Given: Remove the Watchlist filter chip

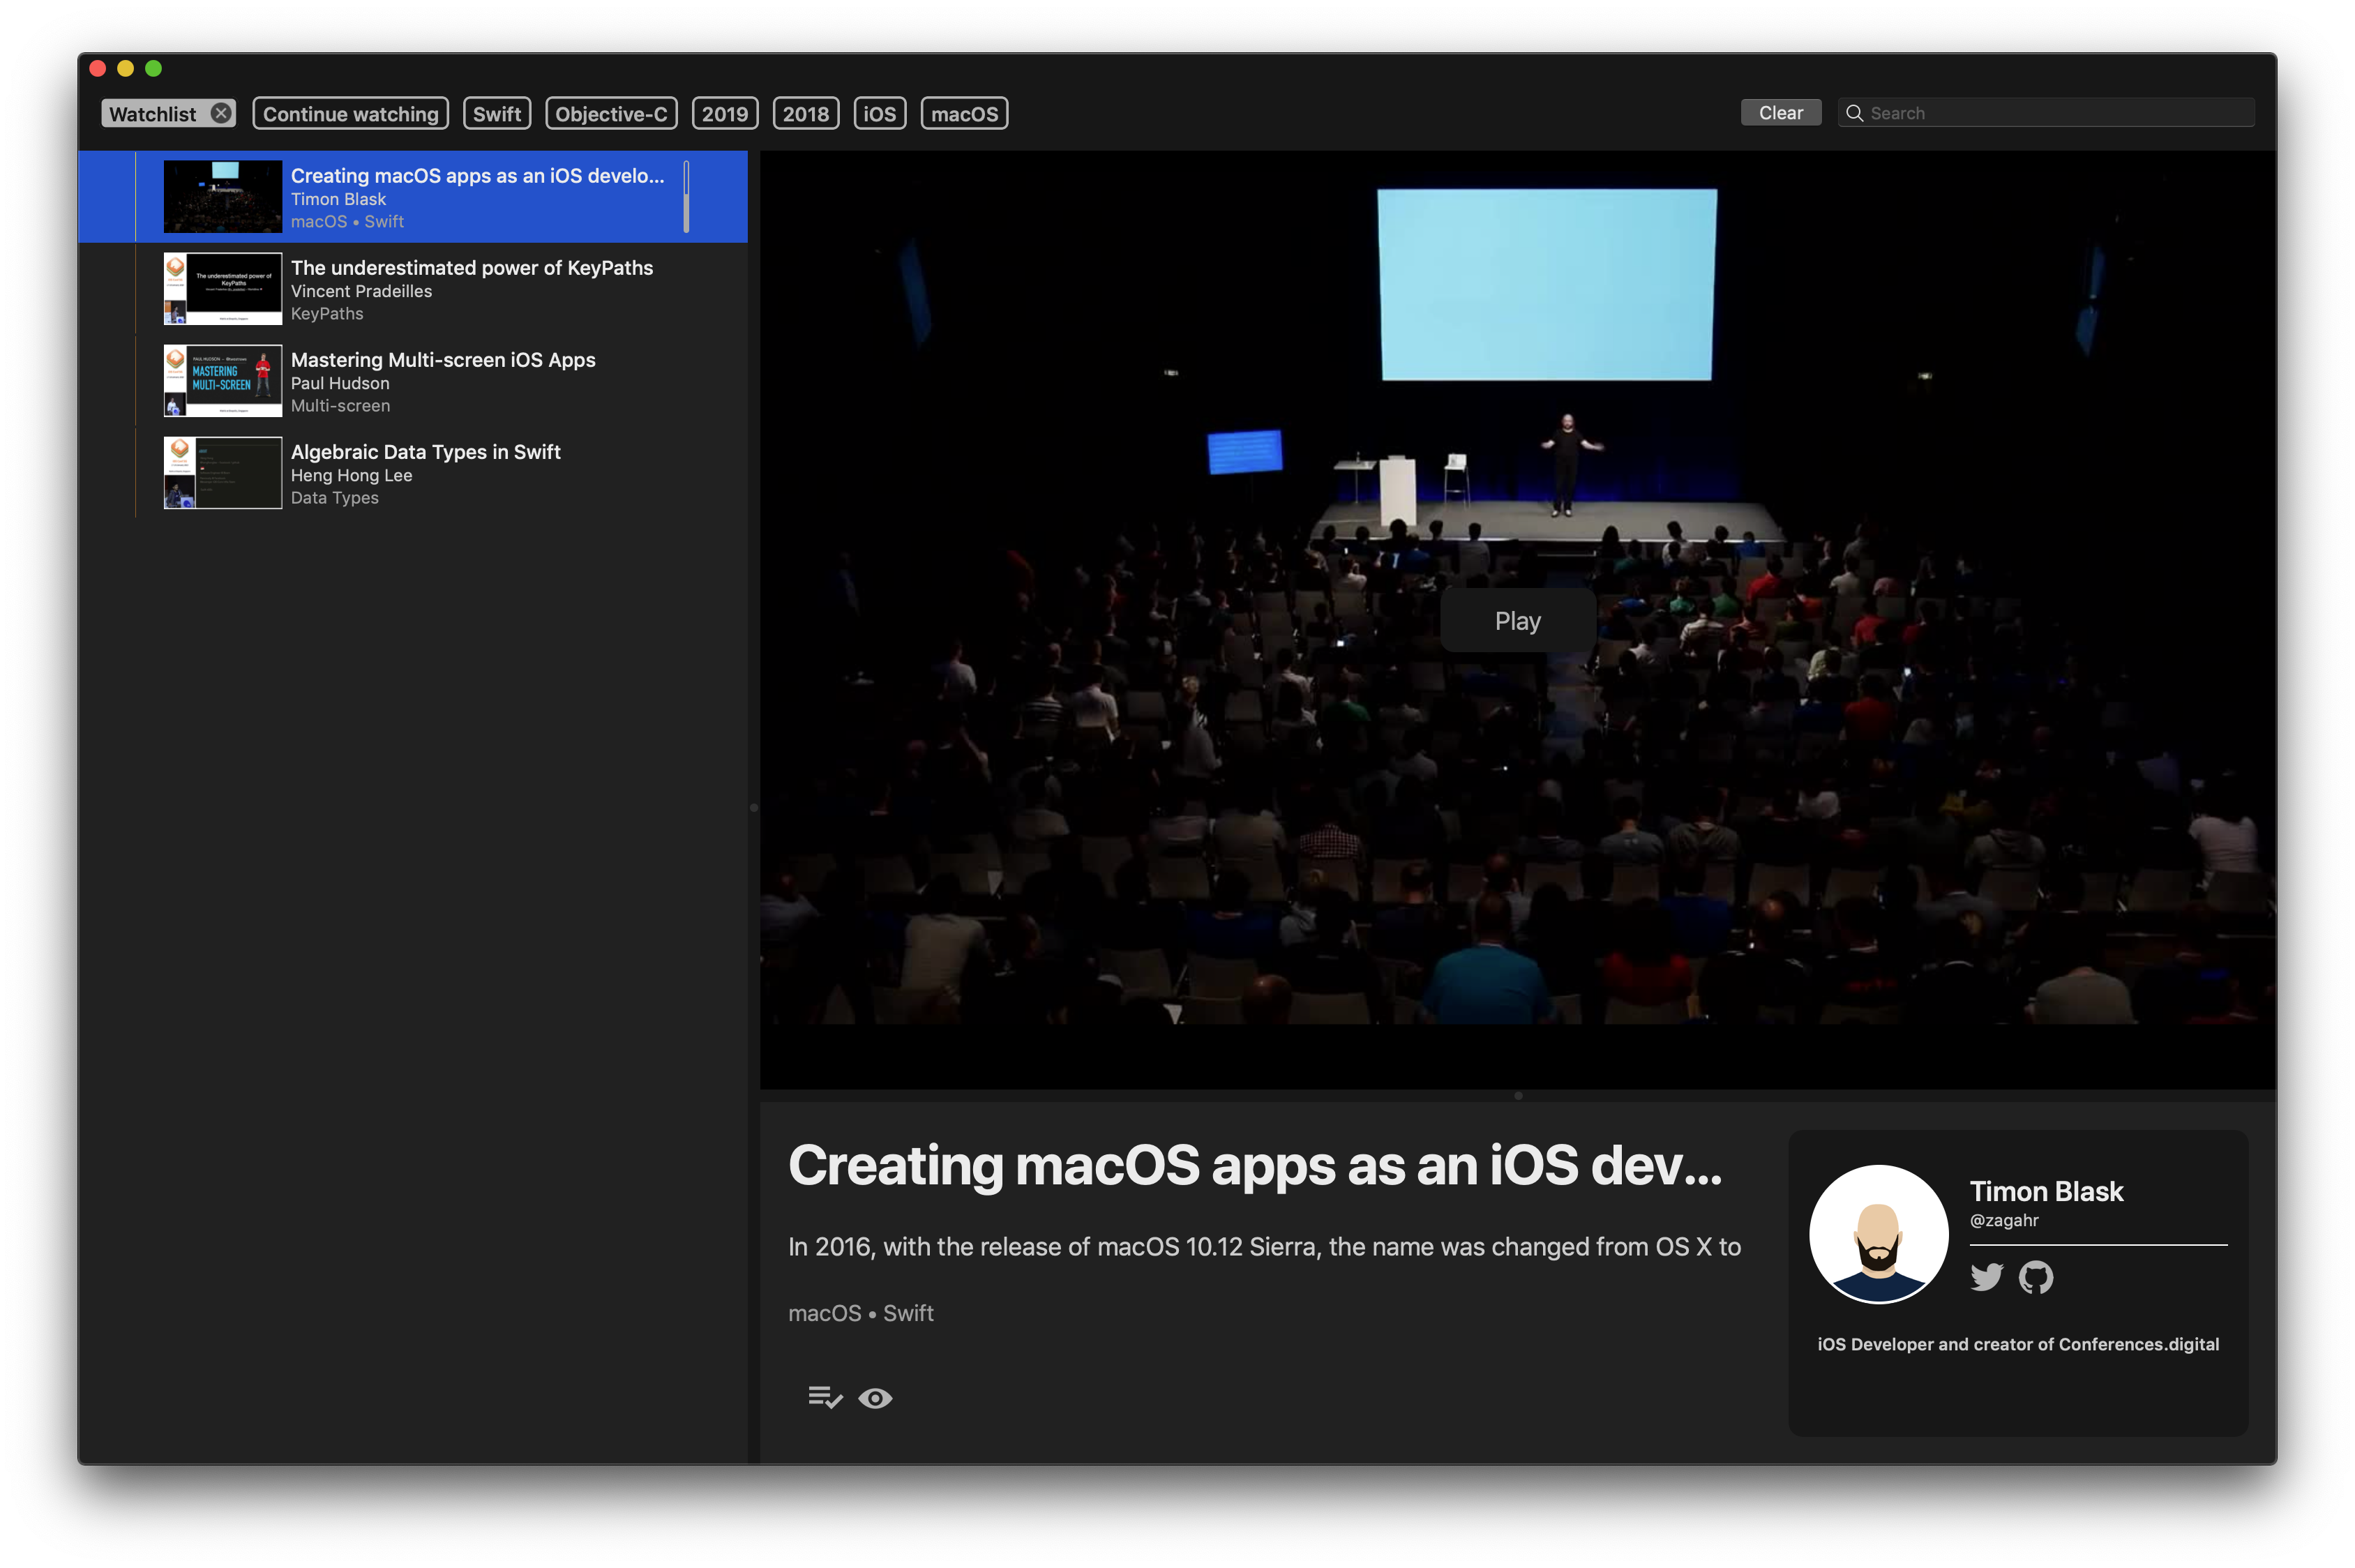Looking at the screenshot, I should pos(221,112).
